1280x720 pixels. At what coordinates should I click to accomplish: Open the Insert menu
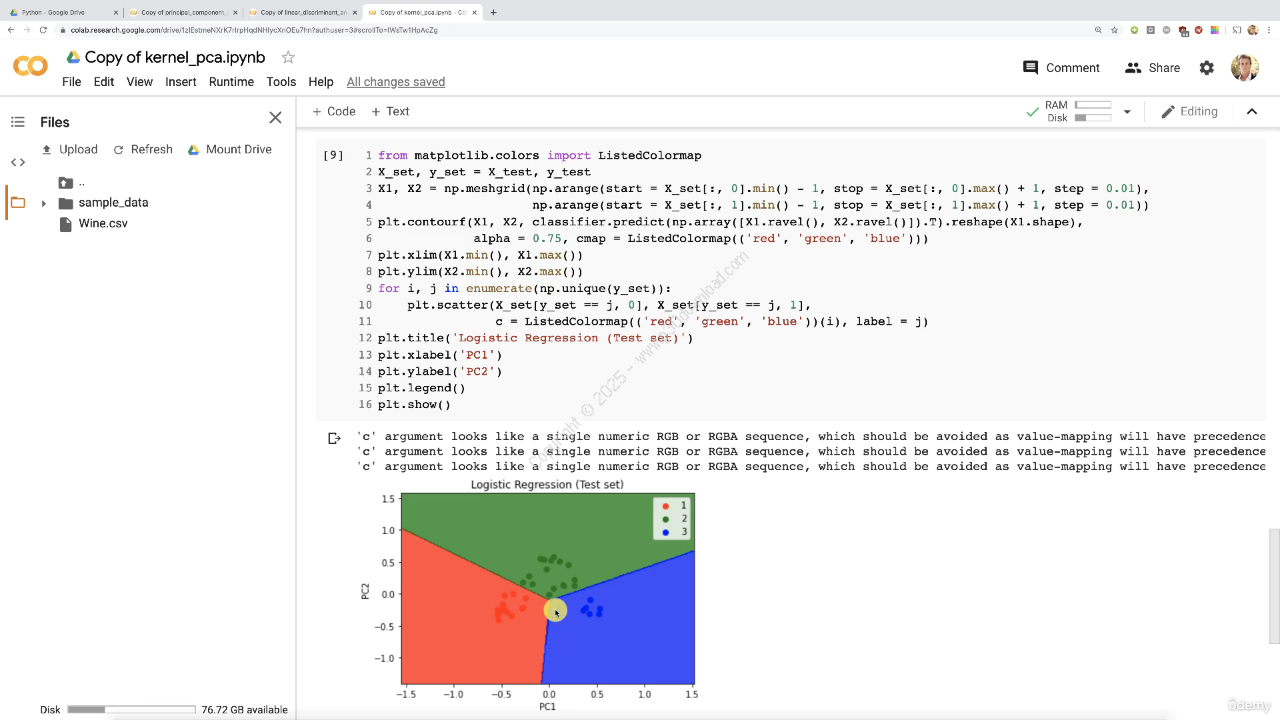pyautogui.click(x=181, y=82)
